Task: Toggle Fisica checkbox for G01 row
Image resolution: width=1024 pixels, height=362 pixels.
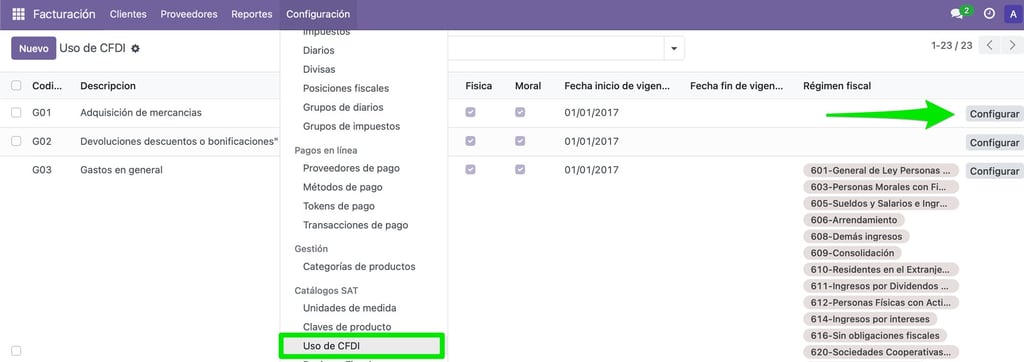Action: pos(470,112)
